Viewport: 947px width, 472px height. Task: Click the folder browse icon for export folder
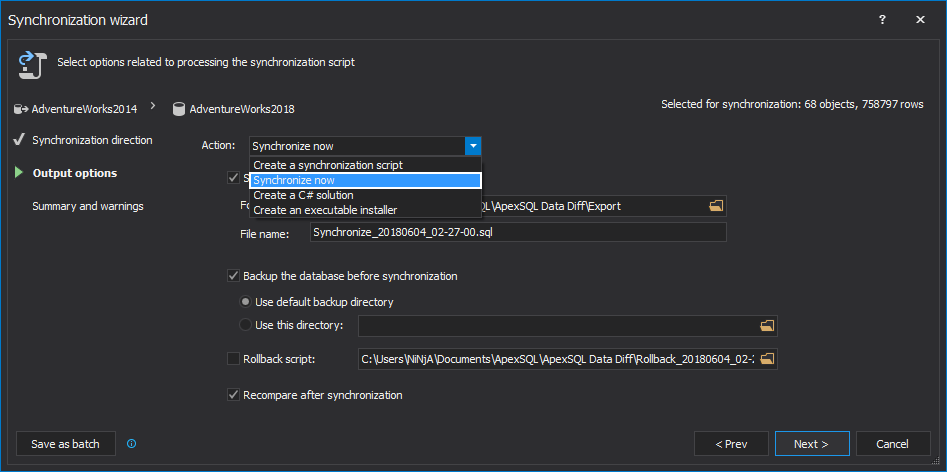tap(715, 206)
